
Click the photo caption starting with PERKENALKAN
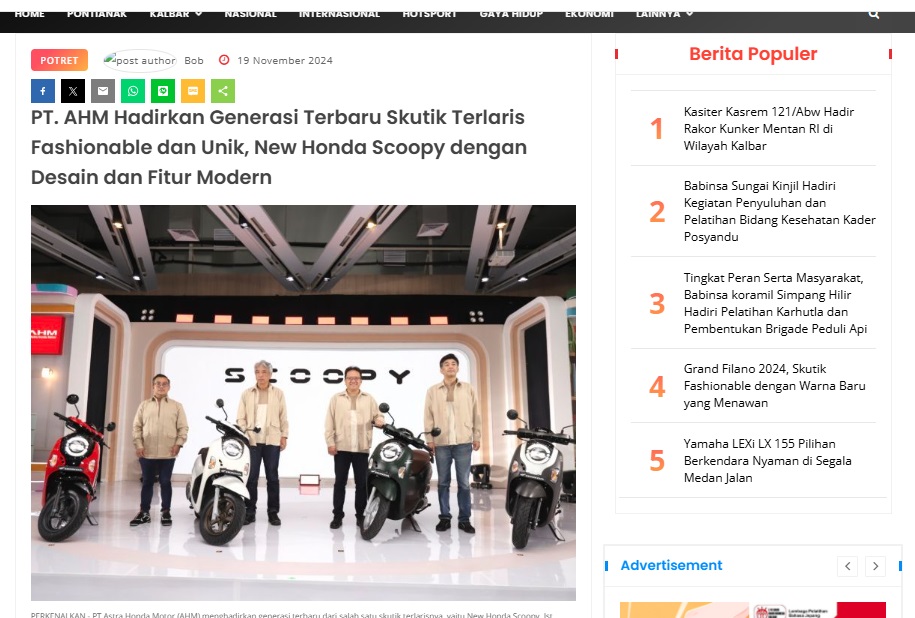292,614
